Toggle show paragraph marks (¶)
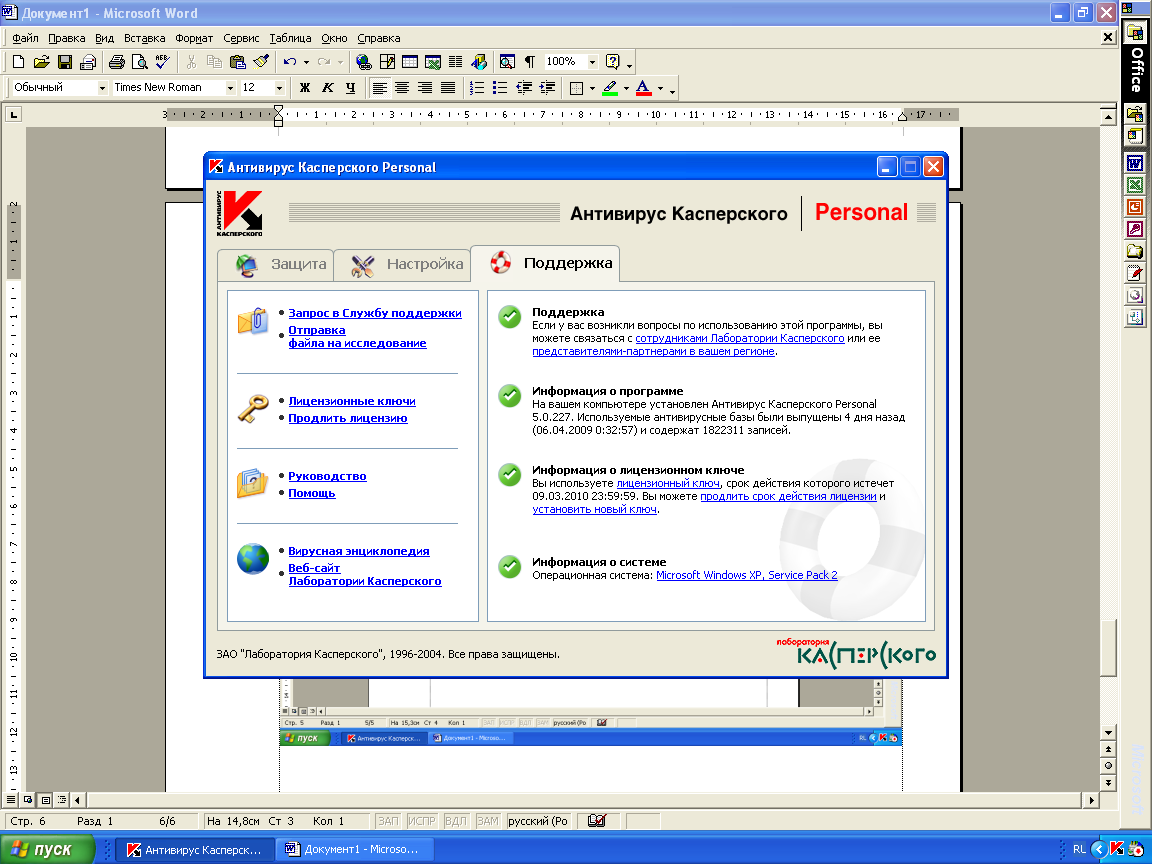This screenshot has width=1152, height=864. click(x=530, y=62)
